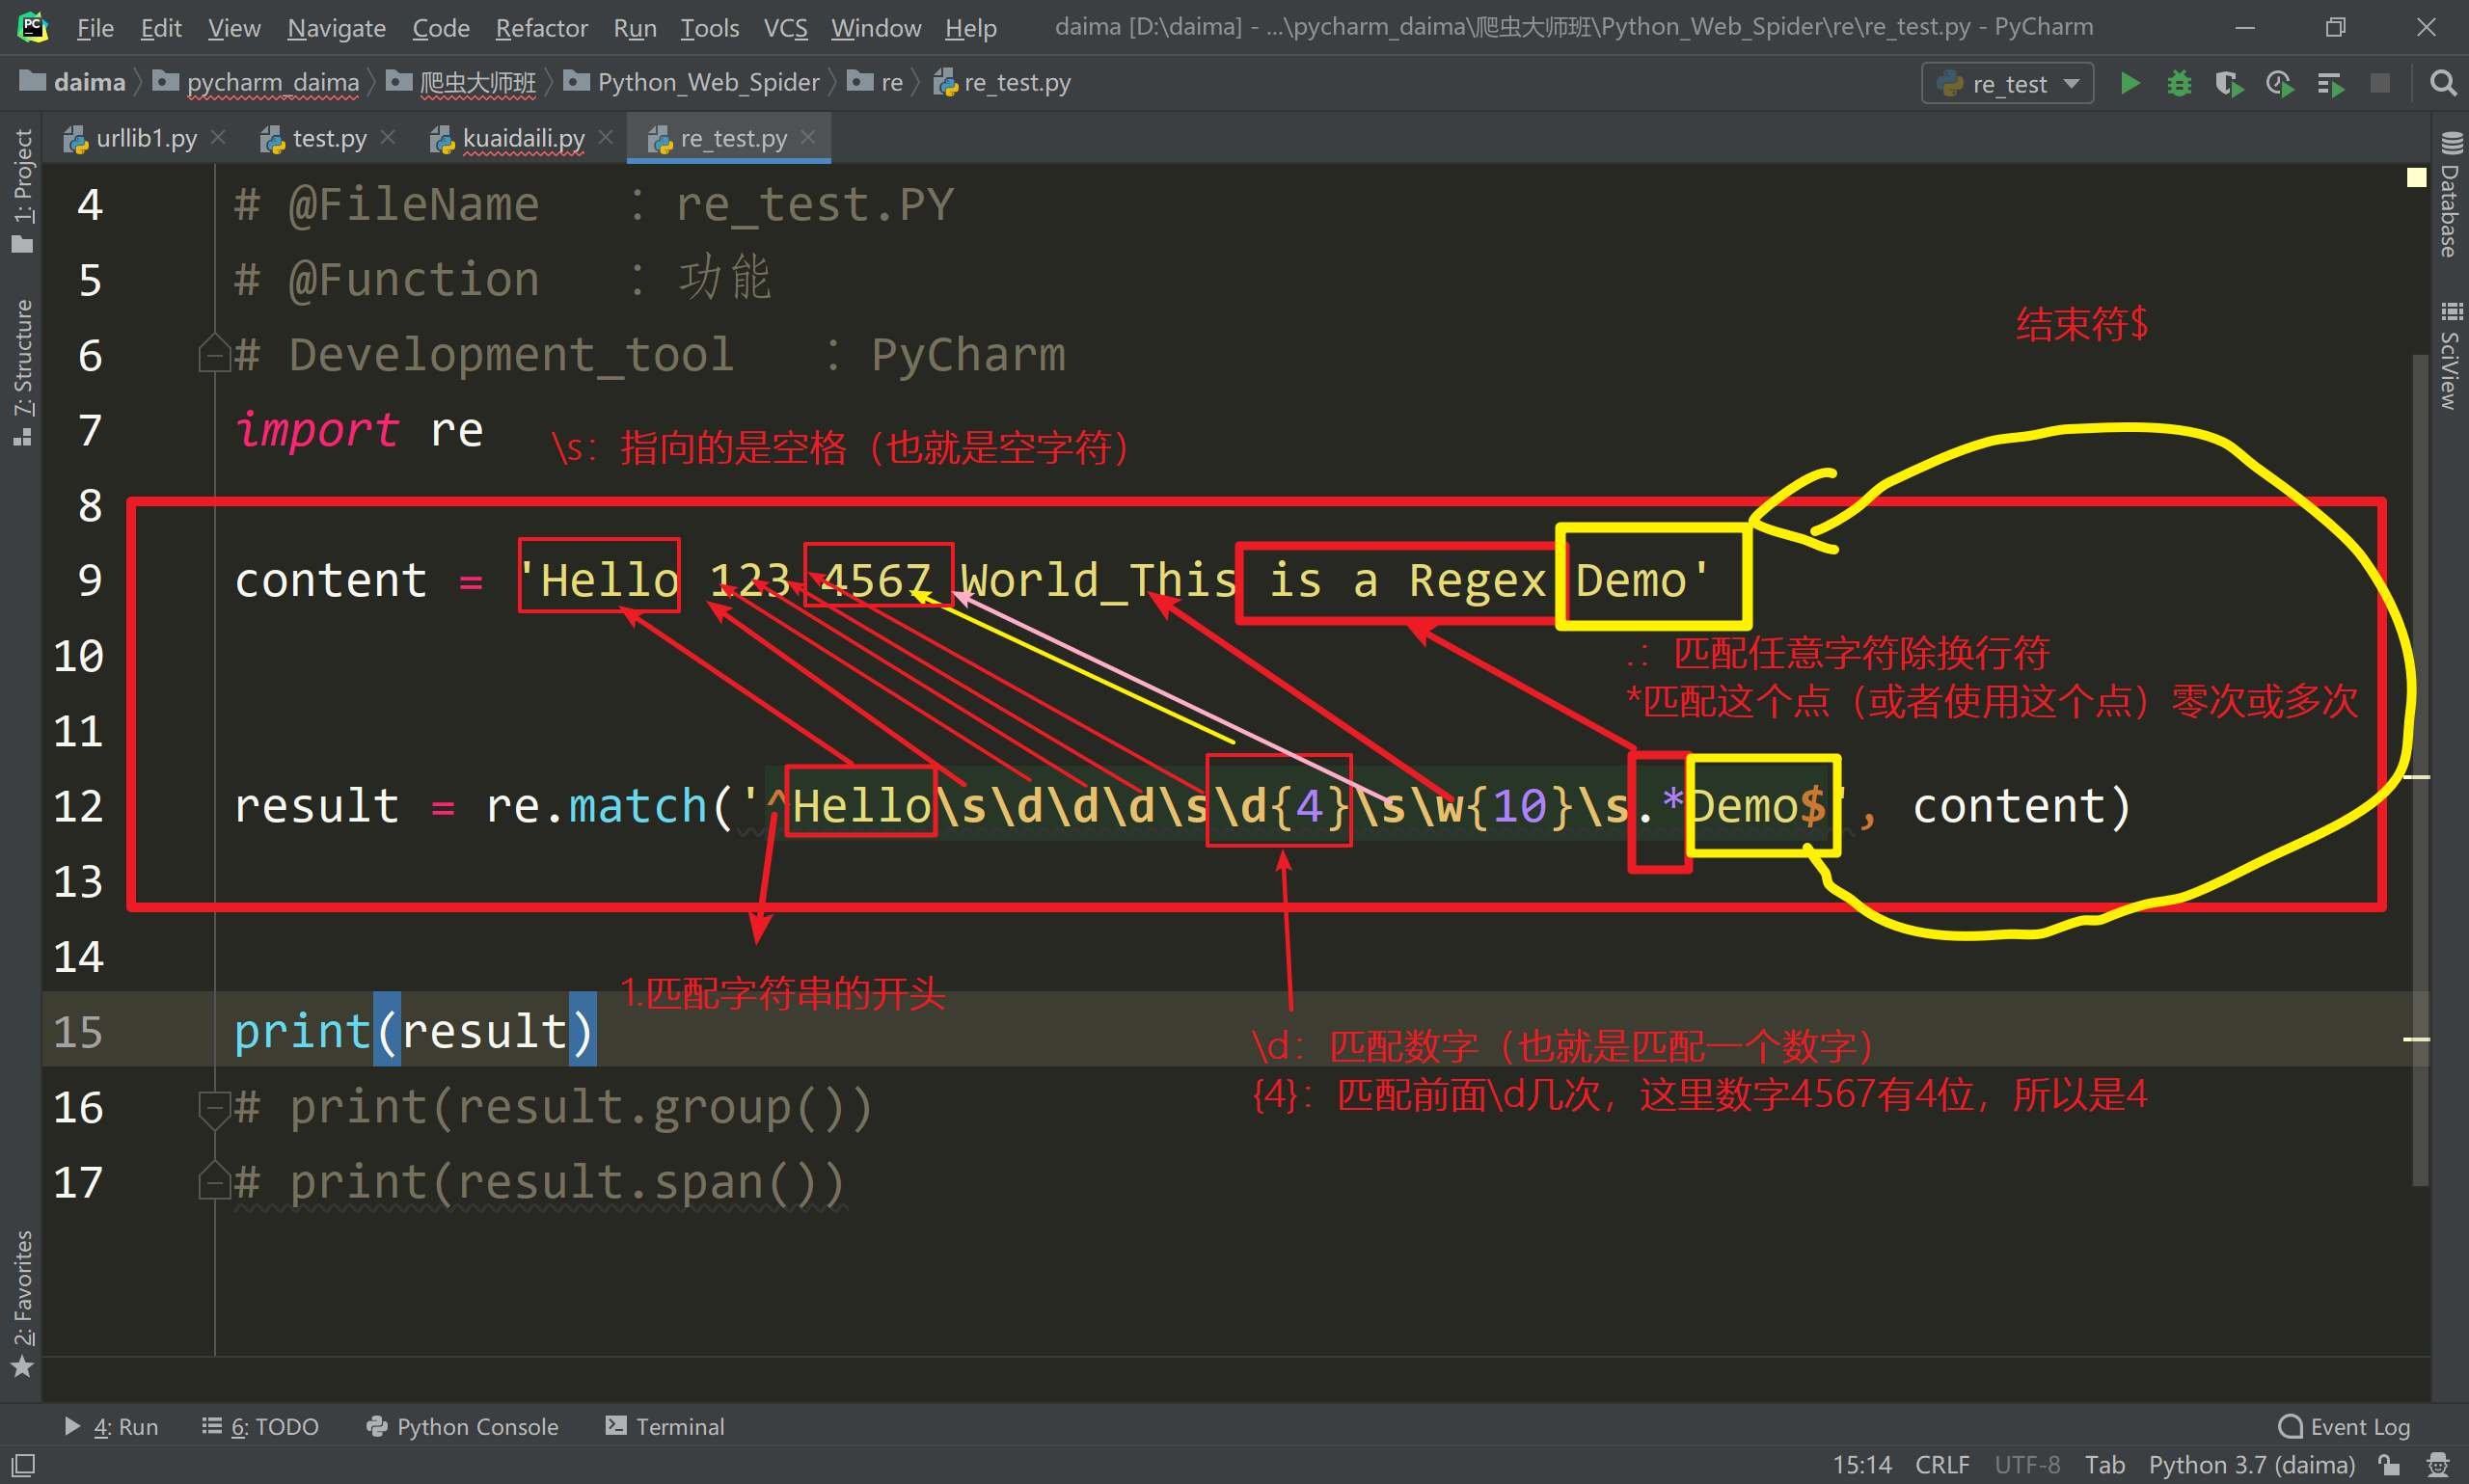The height and width of the screenshot is (1484, 2469).
Task: Toggle the Project tool window
Action: pos(22,190)
